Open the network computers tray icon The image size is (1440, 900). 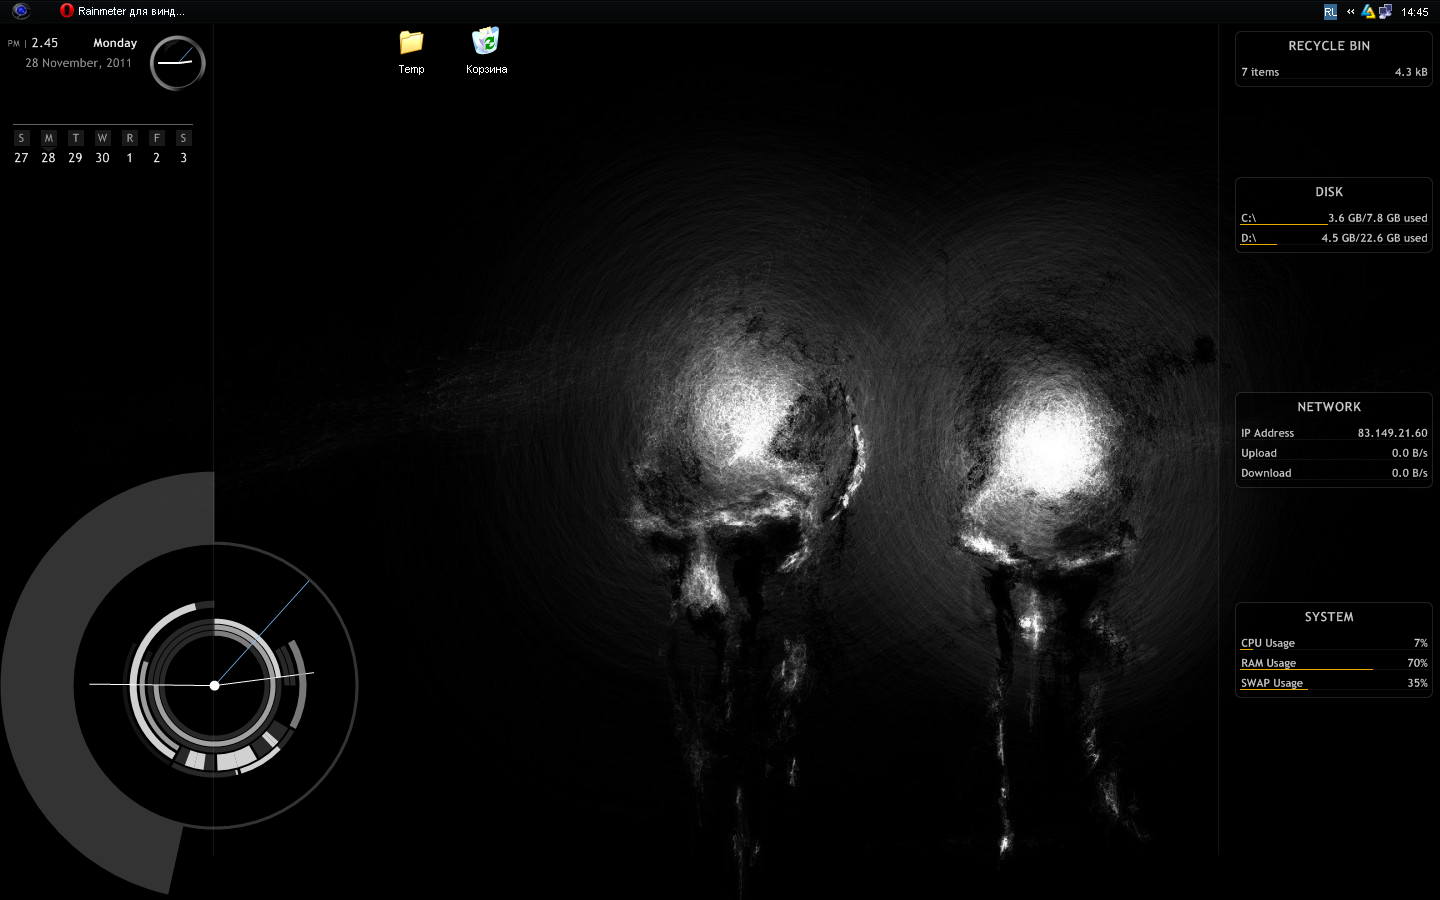click(x=1385, y=12)
